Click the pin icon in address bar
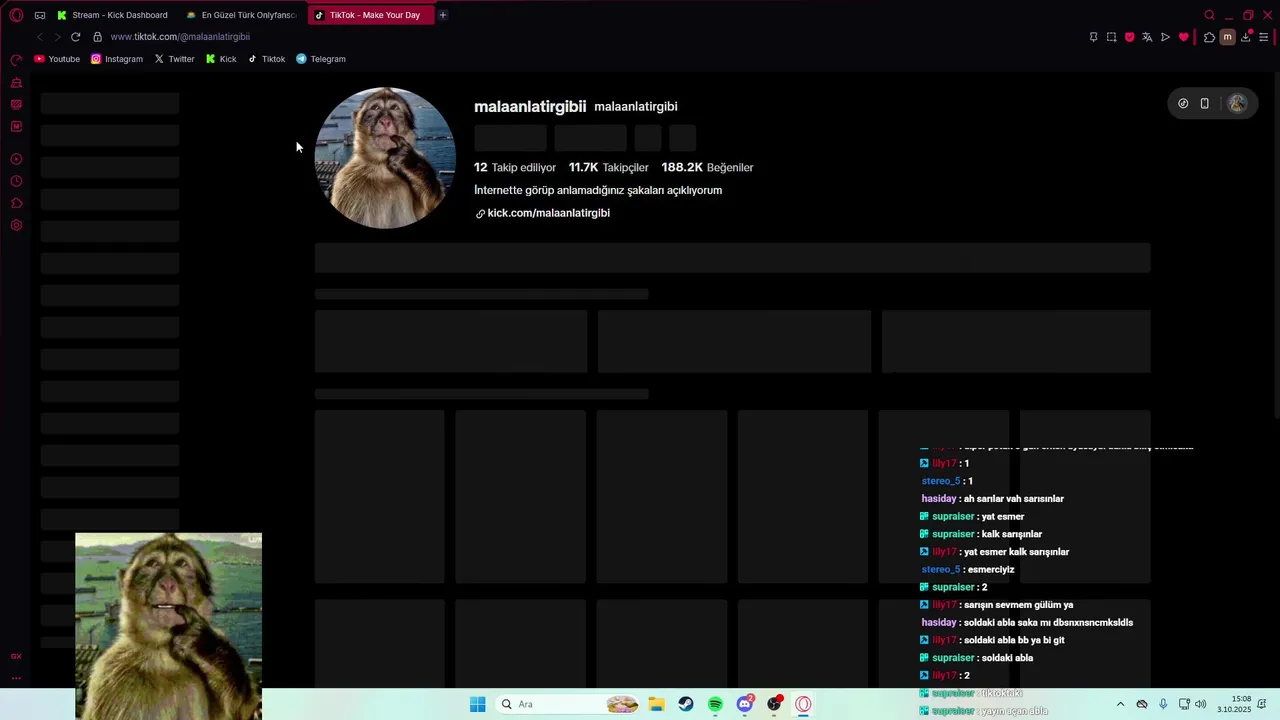 tap(1093, 37)
